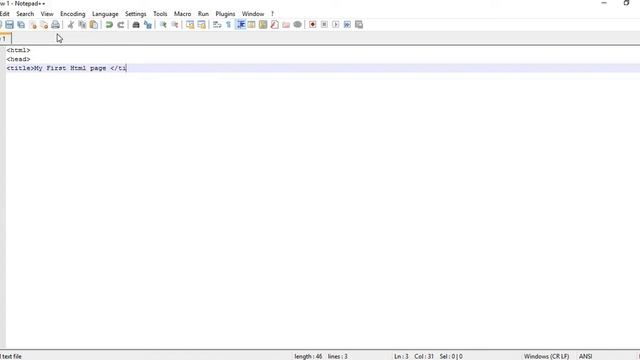Screen dimensions: 640x360
Task: Toggle the highlighted Show Indent Guide icon
Action: pos(240,24)
